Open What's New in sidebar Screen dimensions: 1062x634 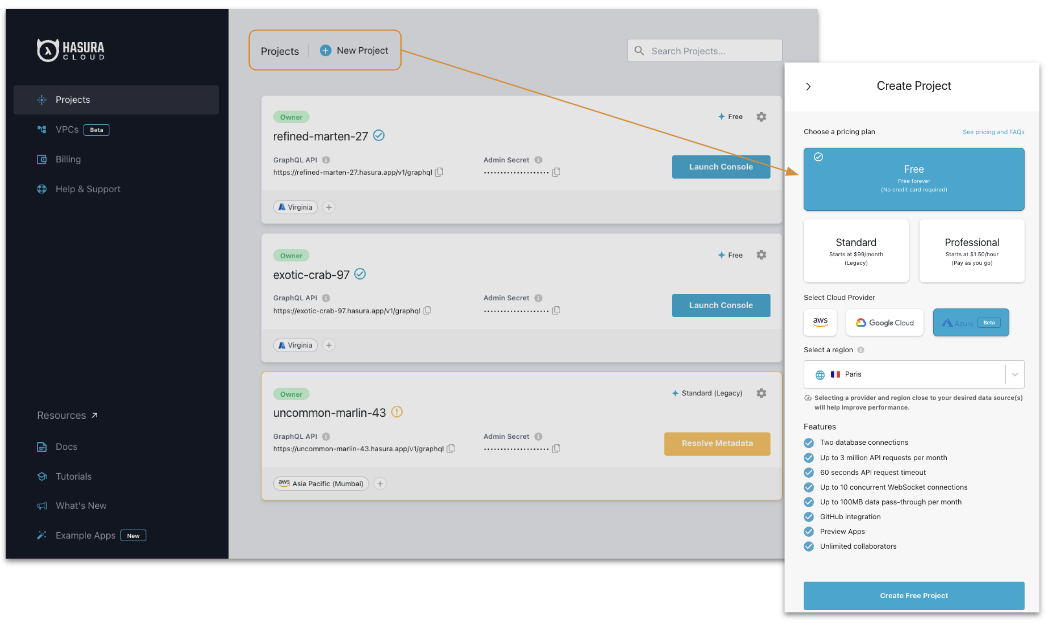[x=71, y=506]
